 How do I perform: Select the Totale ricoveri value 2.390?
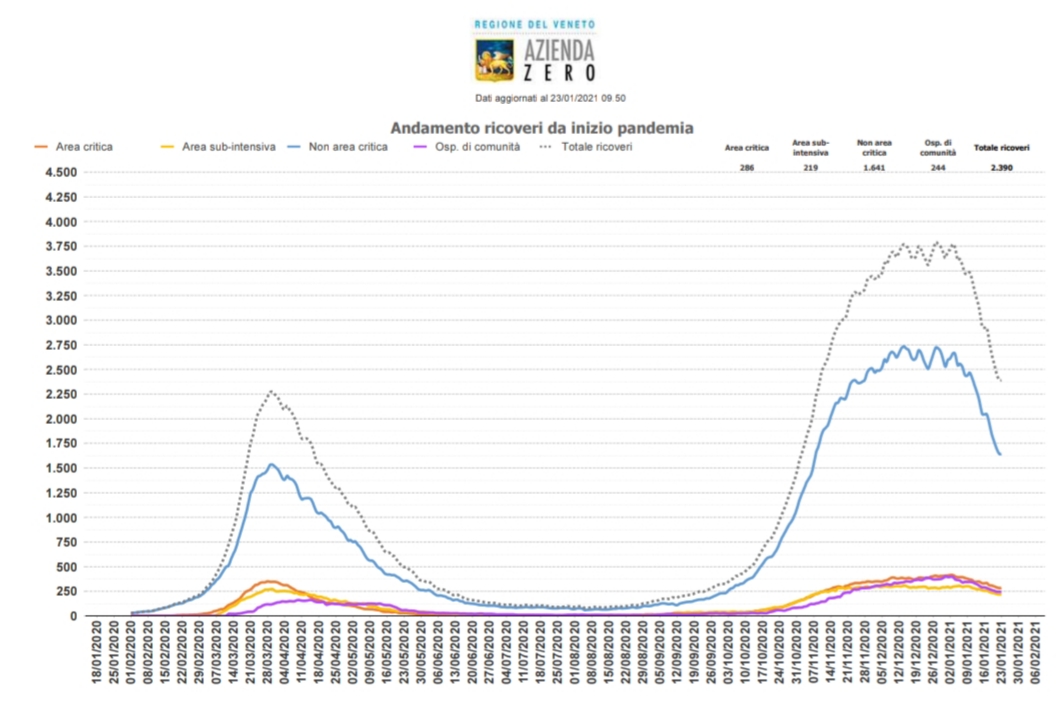[1002, 168]
